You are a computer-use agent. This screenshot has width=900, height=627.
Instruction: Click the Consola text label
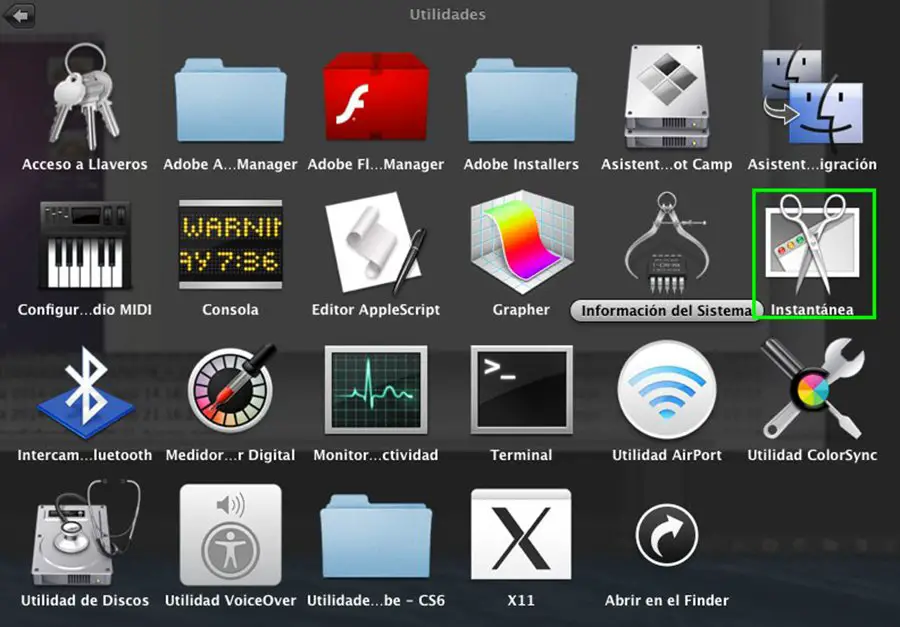coord(230,310)
